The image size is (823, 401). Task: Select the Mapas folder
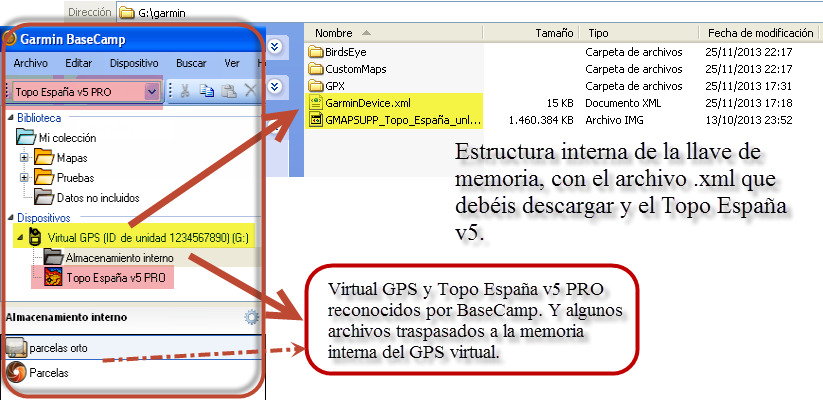[72, 158]
